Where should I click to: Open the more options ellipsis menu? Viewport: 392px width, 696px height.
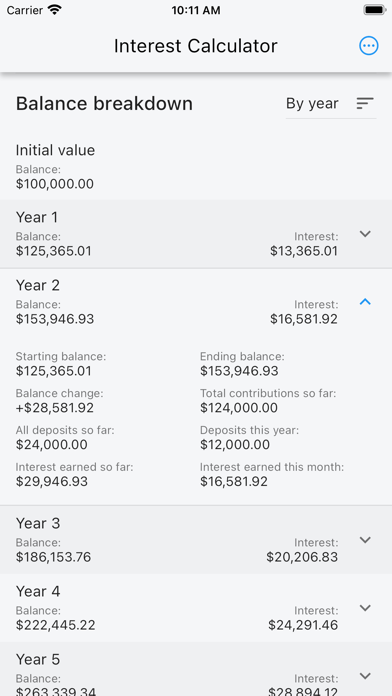click(368, 46)
